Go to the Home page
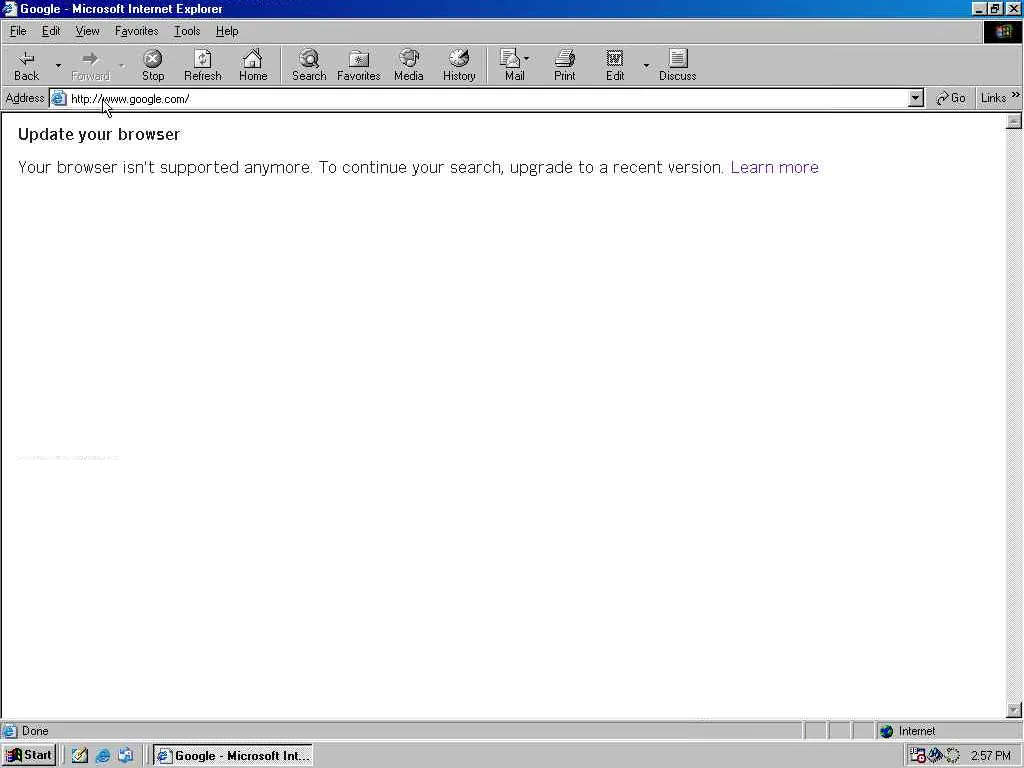1024x768 pixels. [x=253, y=65]
